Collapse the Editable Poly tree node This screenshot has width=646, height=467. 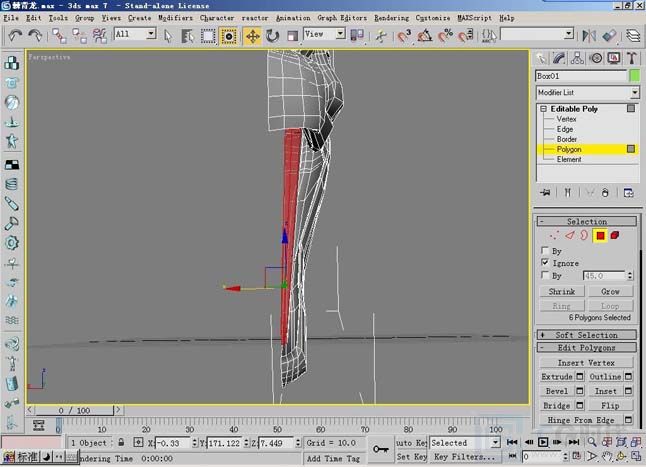[543, 109]
